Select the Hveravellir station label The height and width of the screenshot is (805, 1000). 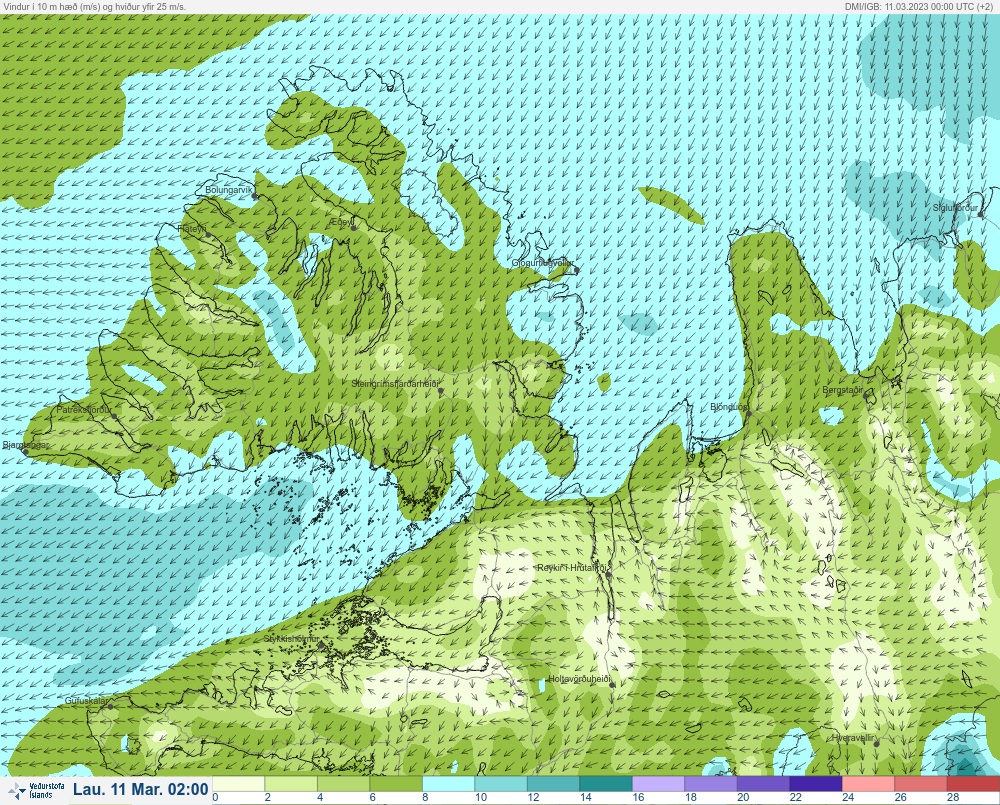click(x=853, y=738)
